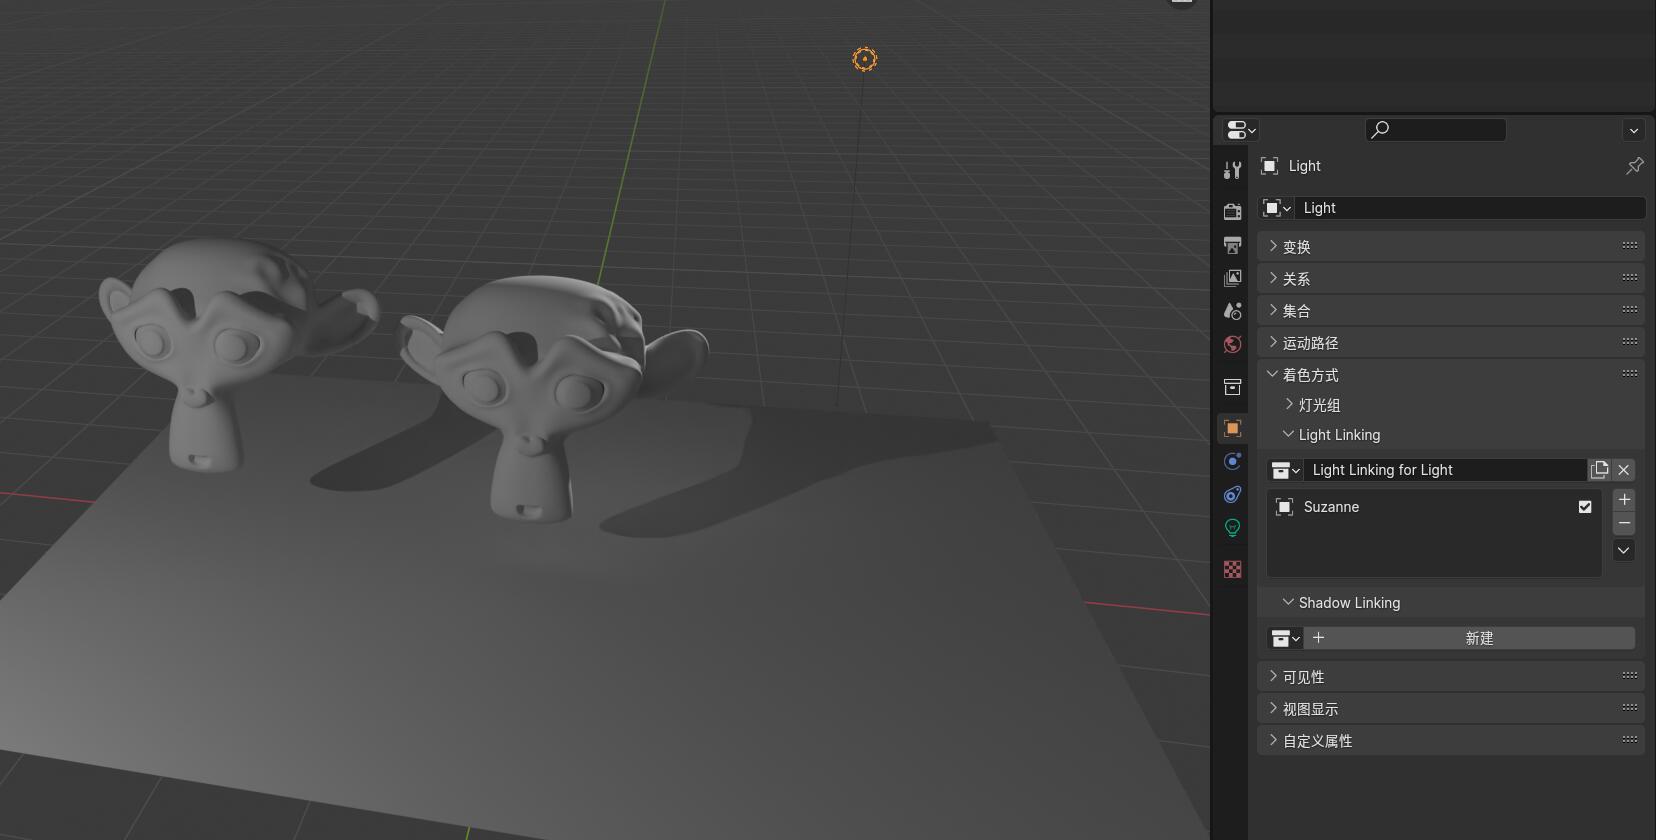The height and width of the screenshot is (840, 1656).
Task: Click the 新建 button under Shadow Linking
Action: click(x=1469, y=638)
